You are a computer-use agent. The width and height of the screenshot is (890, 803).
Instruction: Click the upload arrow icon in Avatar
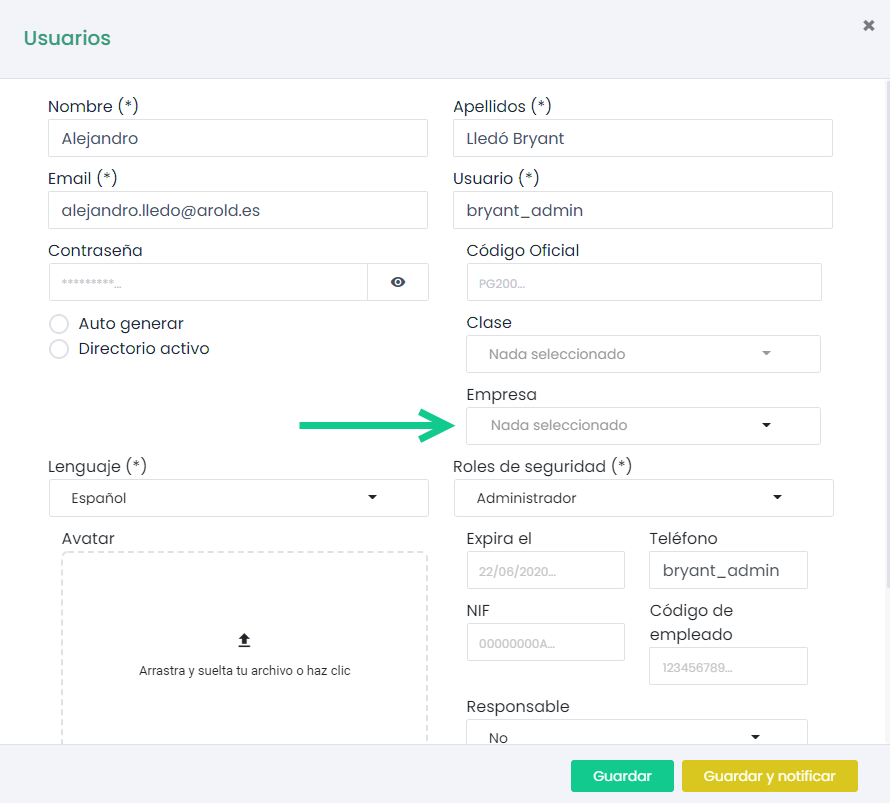click(x=244, y=640)
